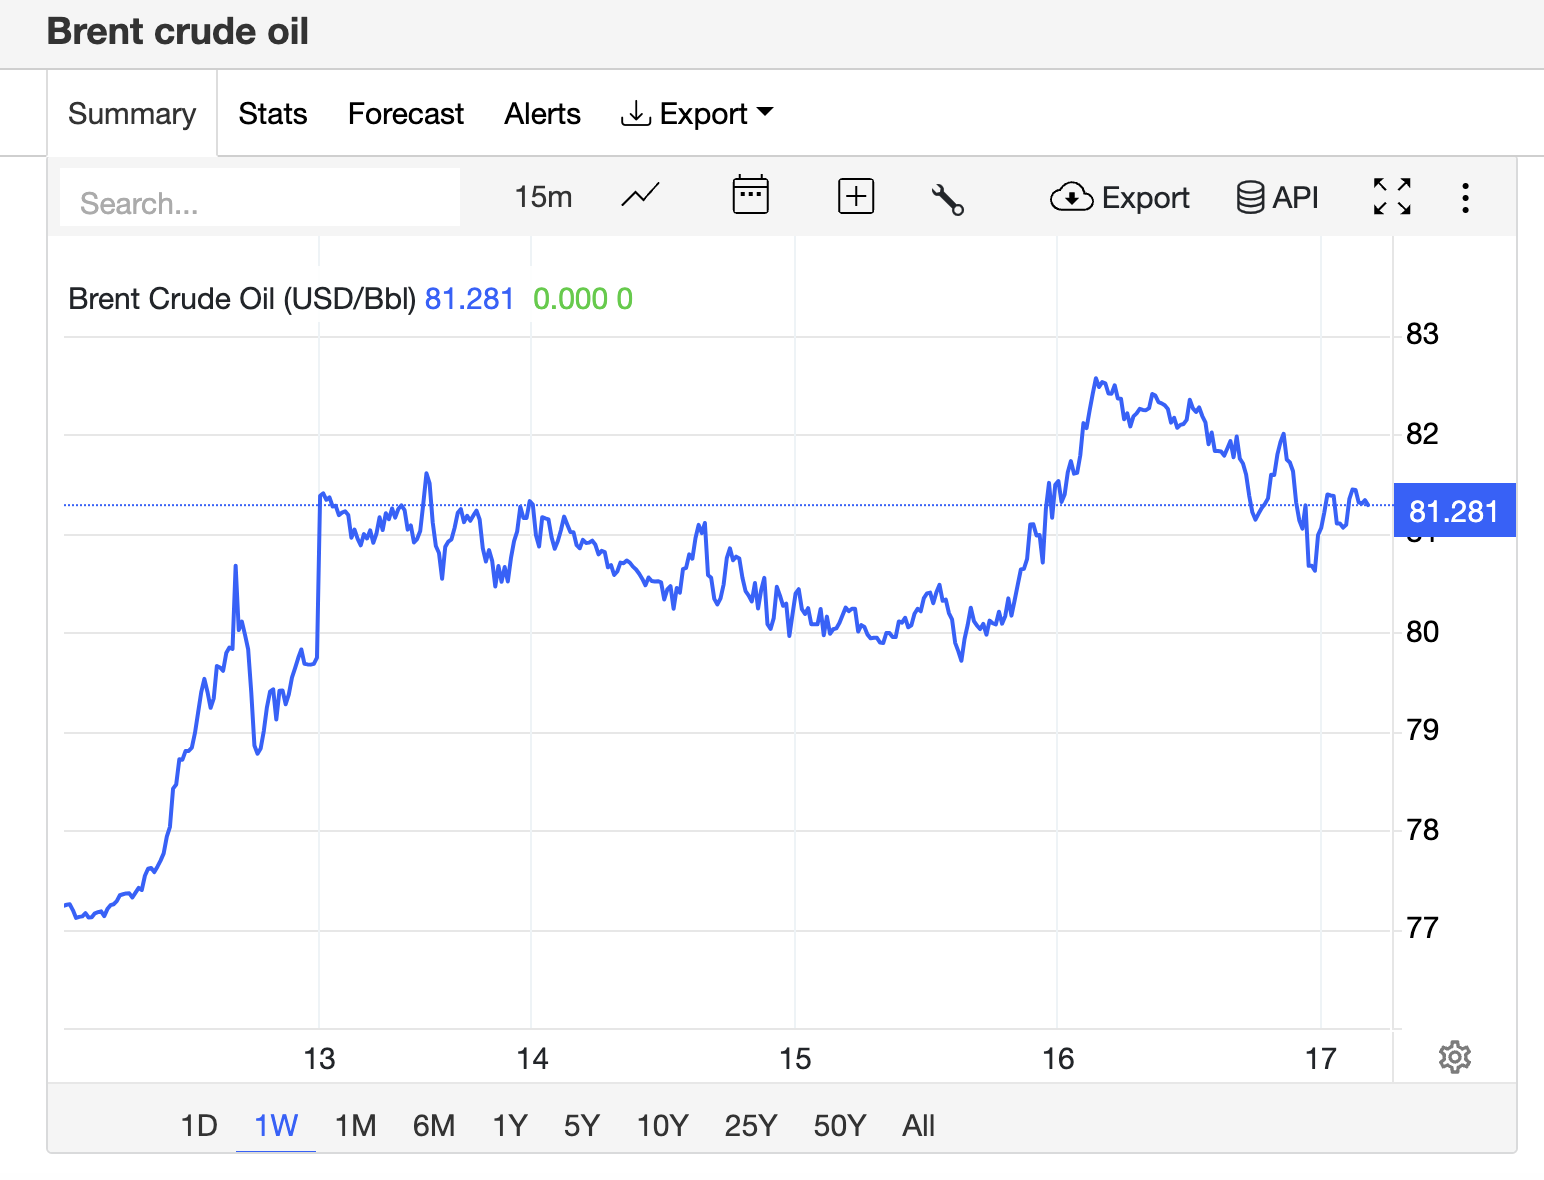This screenshot has width=1544, height=1180.
Task: Switch to the Summary tab
Action: coord(132,114)
